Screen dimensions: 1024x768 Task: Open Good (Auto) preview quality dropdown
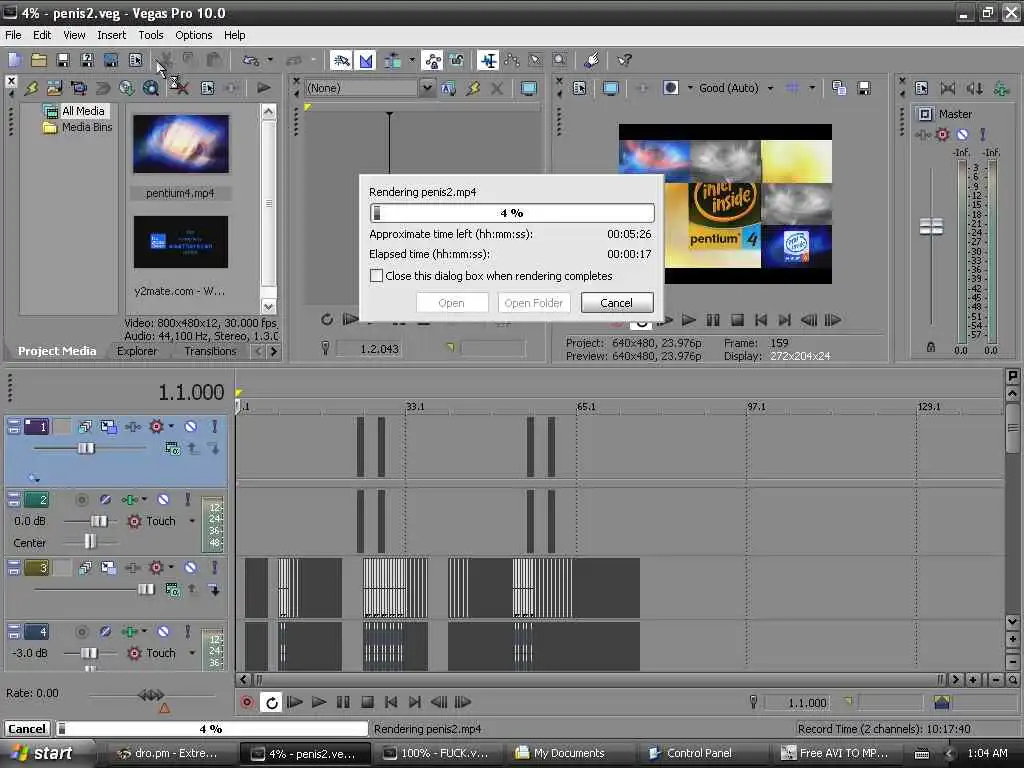tap(771, 88)
